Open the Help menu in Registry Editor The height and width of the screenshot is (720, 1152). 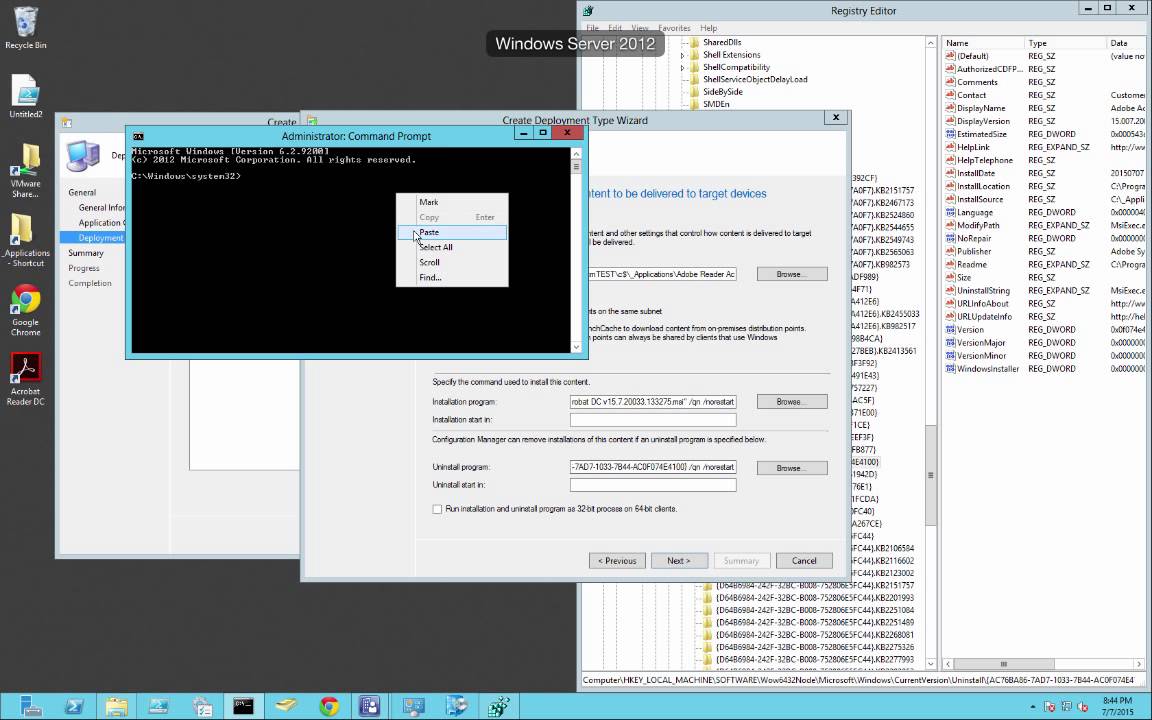click(x=708, y=28)
